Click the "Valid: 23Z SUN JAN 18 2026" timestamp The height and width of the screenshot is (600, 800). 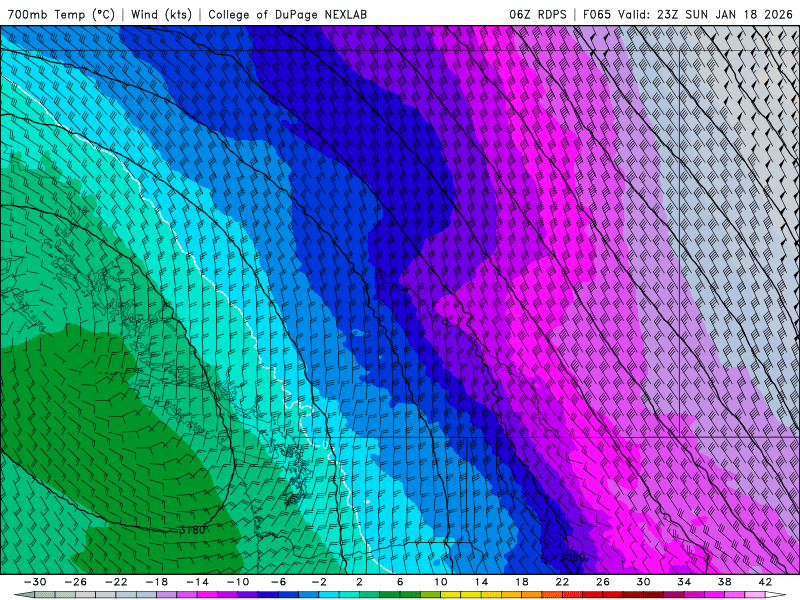705,14
